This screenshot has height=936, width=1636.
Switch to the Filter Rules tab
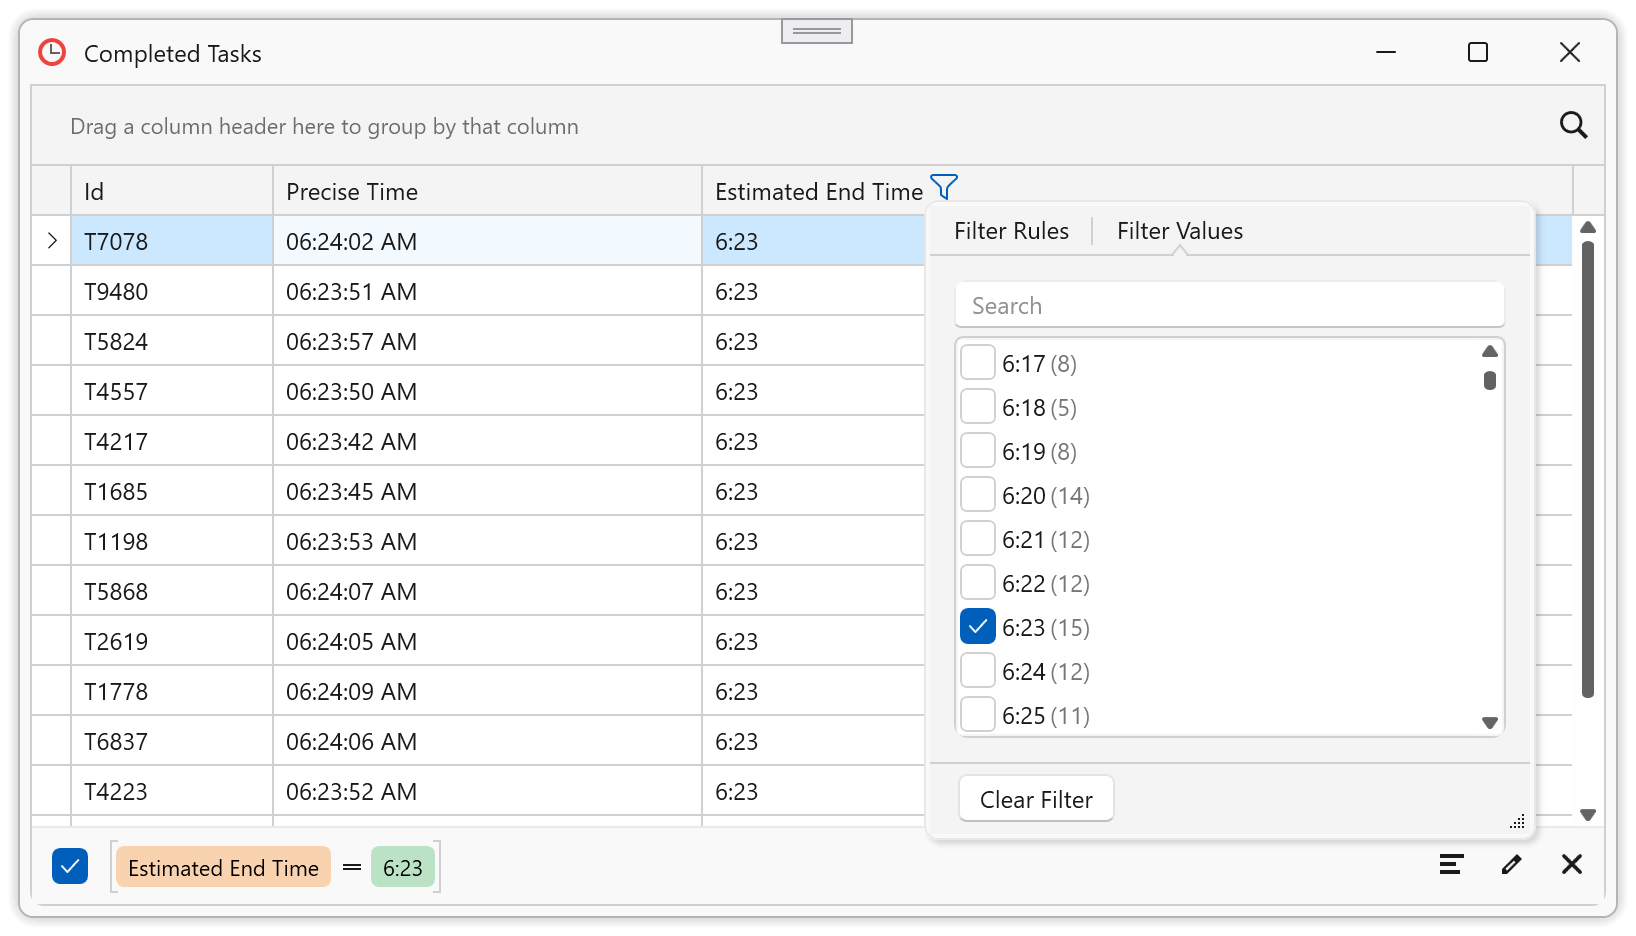(x=1011, y=230)
